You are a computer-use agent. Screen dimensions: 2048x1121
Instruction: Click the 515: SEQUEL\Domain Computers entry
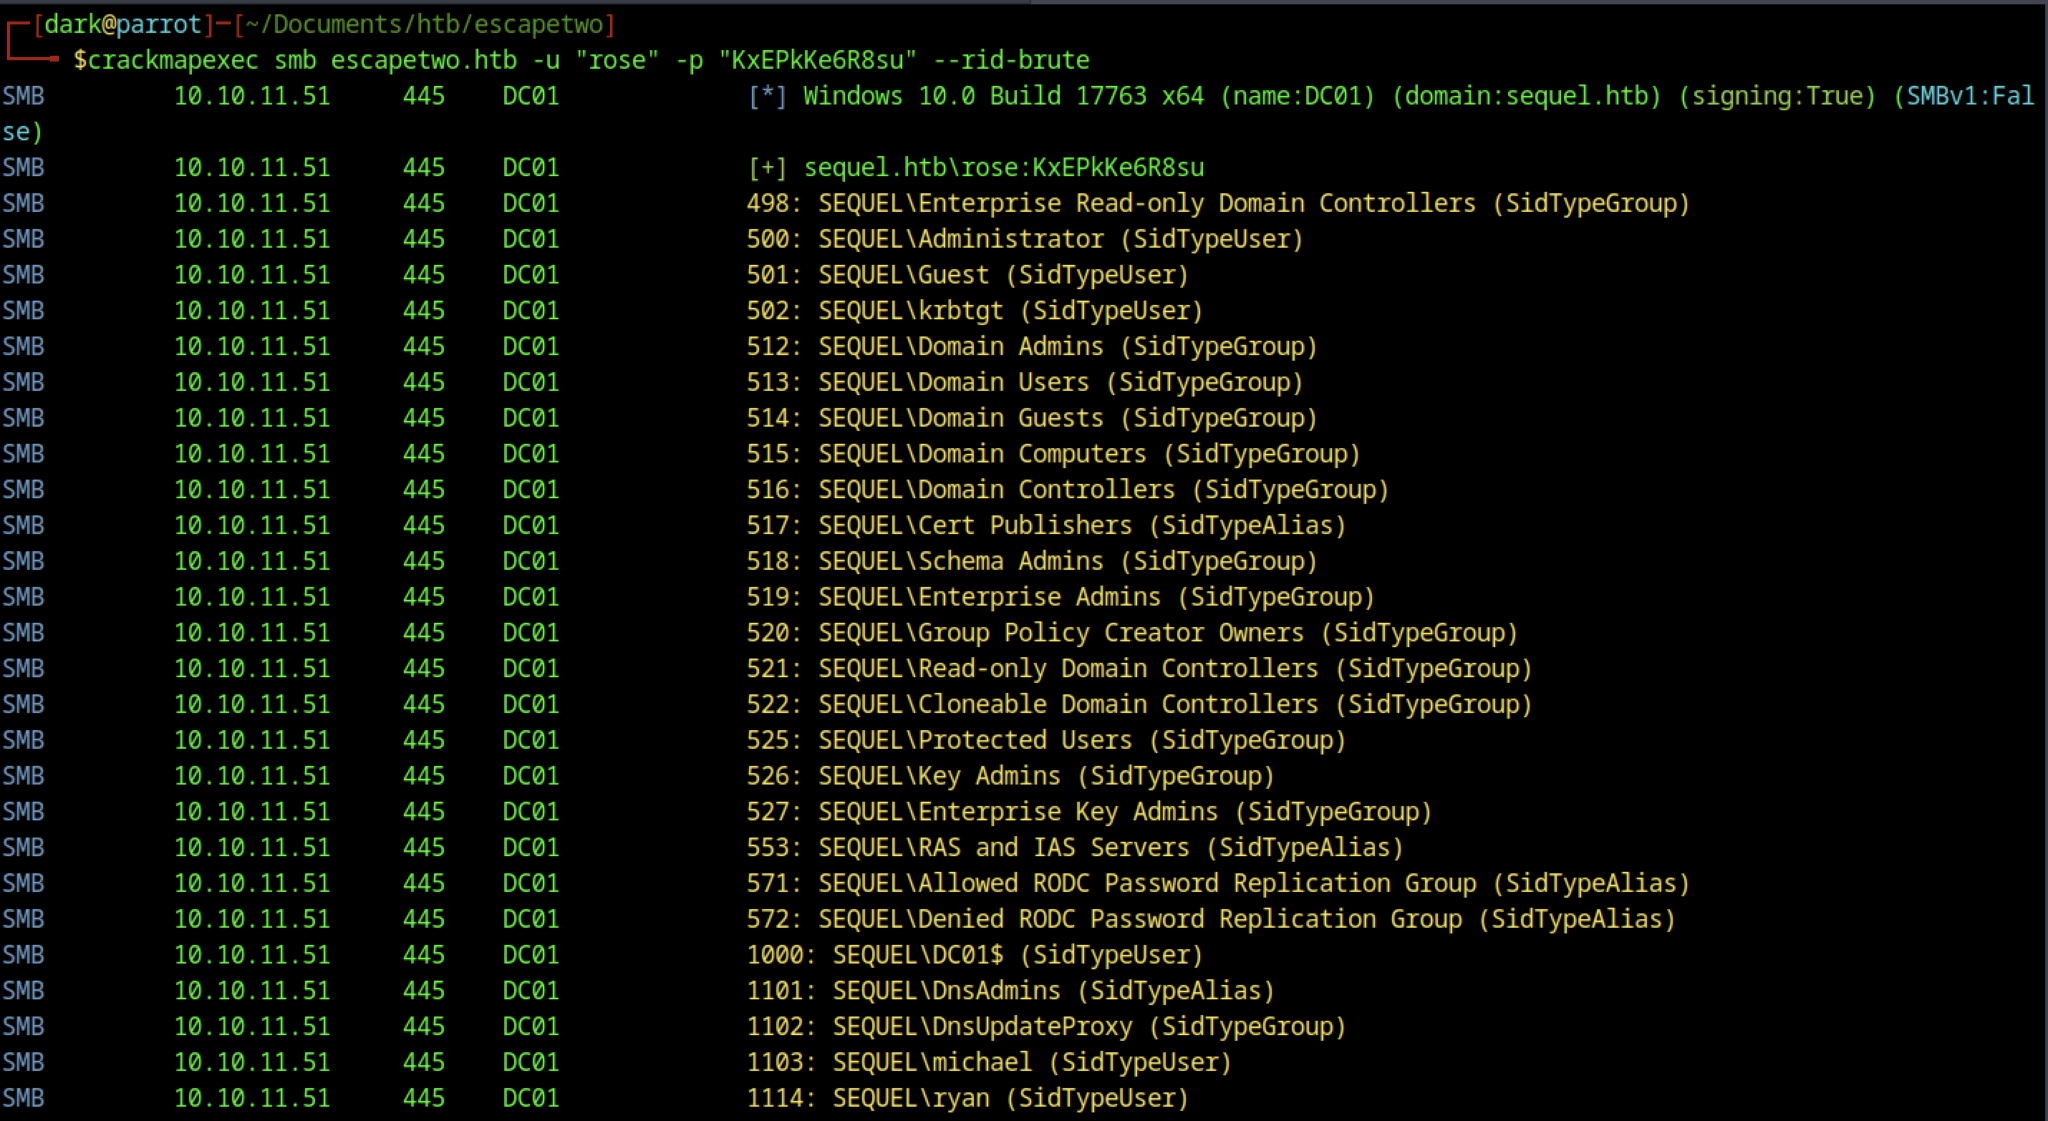(1054, 454)
